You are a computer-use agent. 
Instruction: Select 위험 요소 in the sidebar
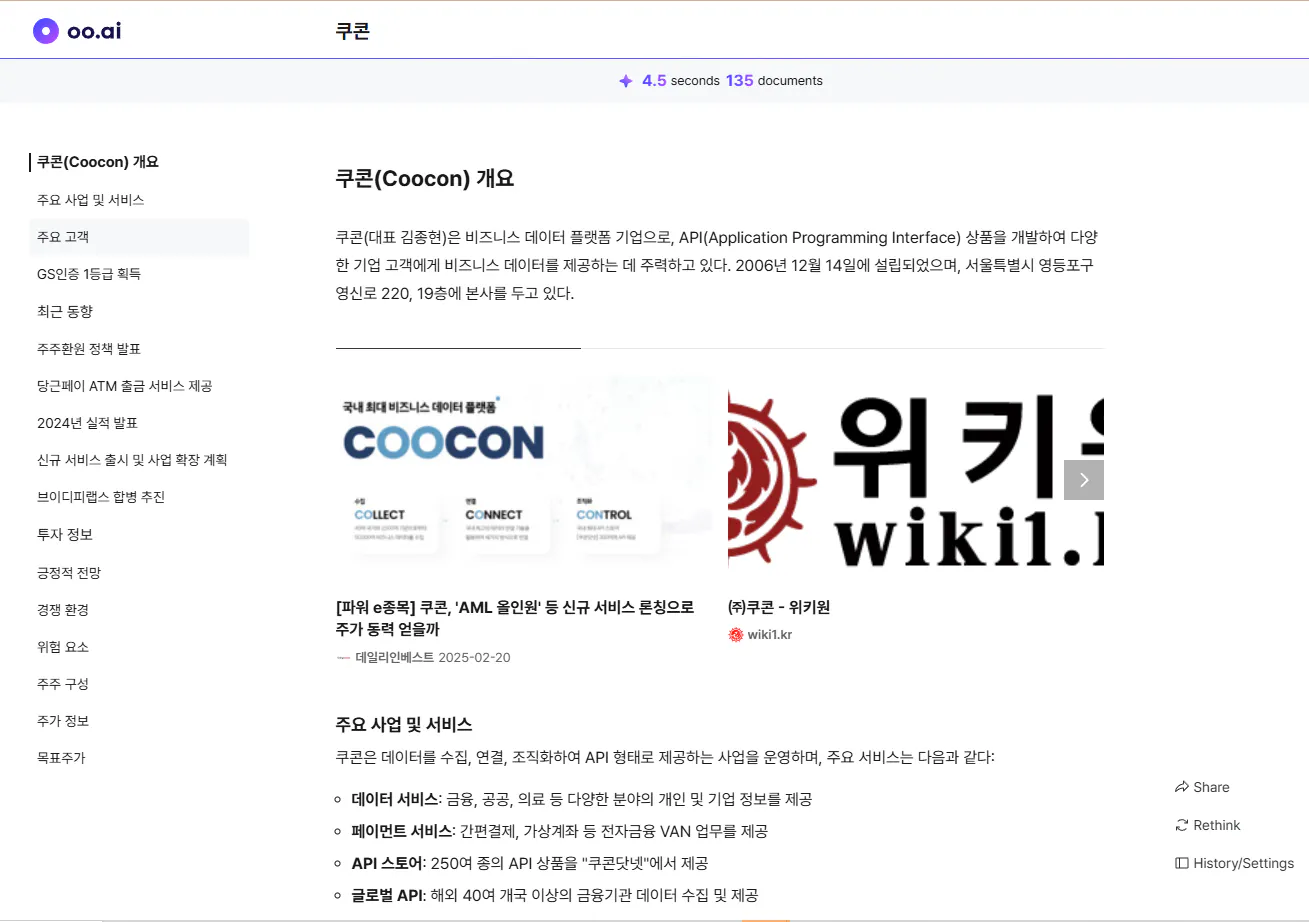pos(63,647)
